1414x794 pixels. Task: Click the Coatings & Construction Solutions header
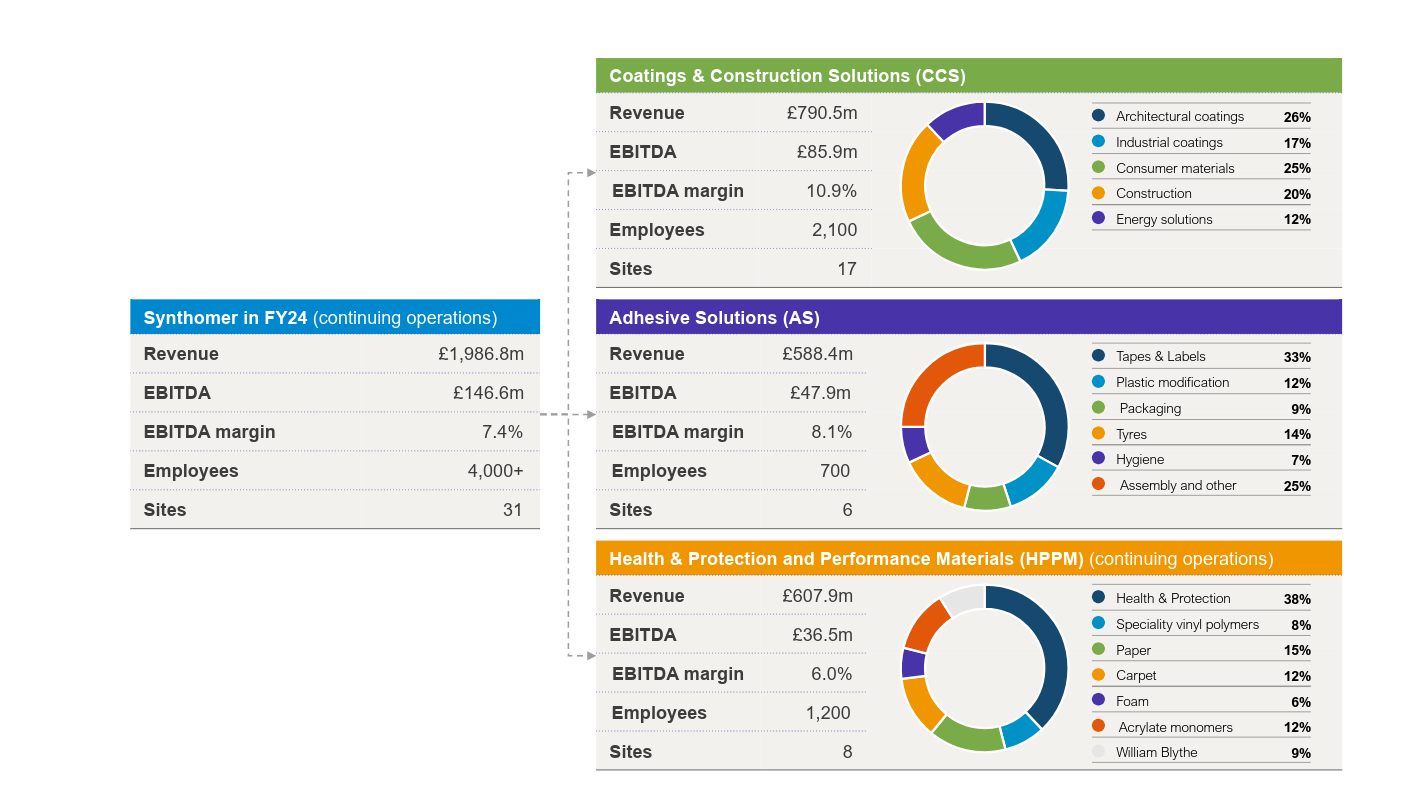[787, 76]
